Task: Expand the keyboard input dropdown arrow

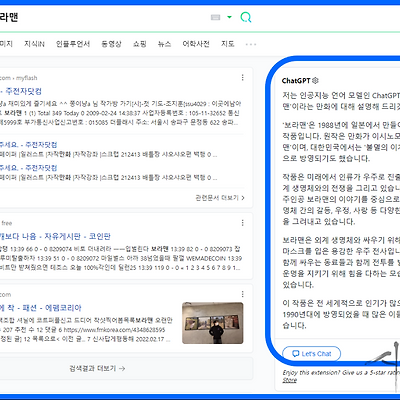Action: [x=229, y=17]
